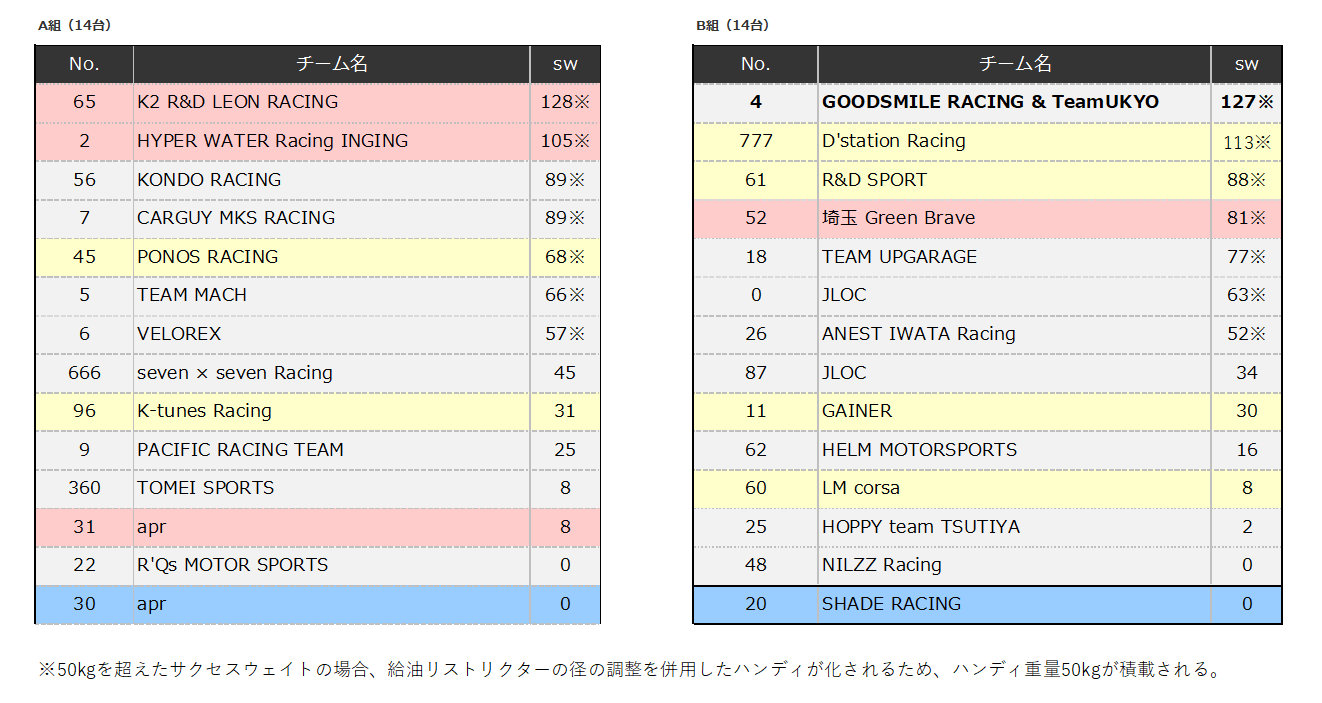Click car number 777 cell

[755, 141]
